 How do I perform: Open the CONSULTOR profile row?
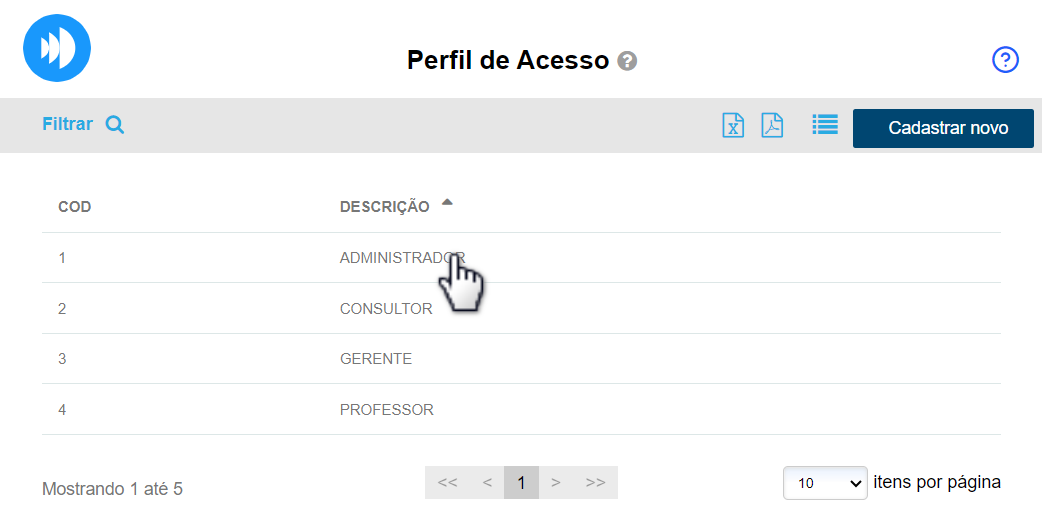[x=386, y=309]
